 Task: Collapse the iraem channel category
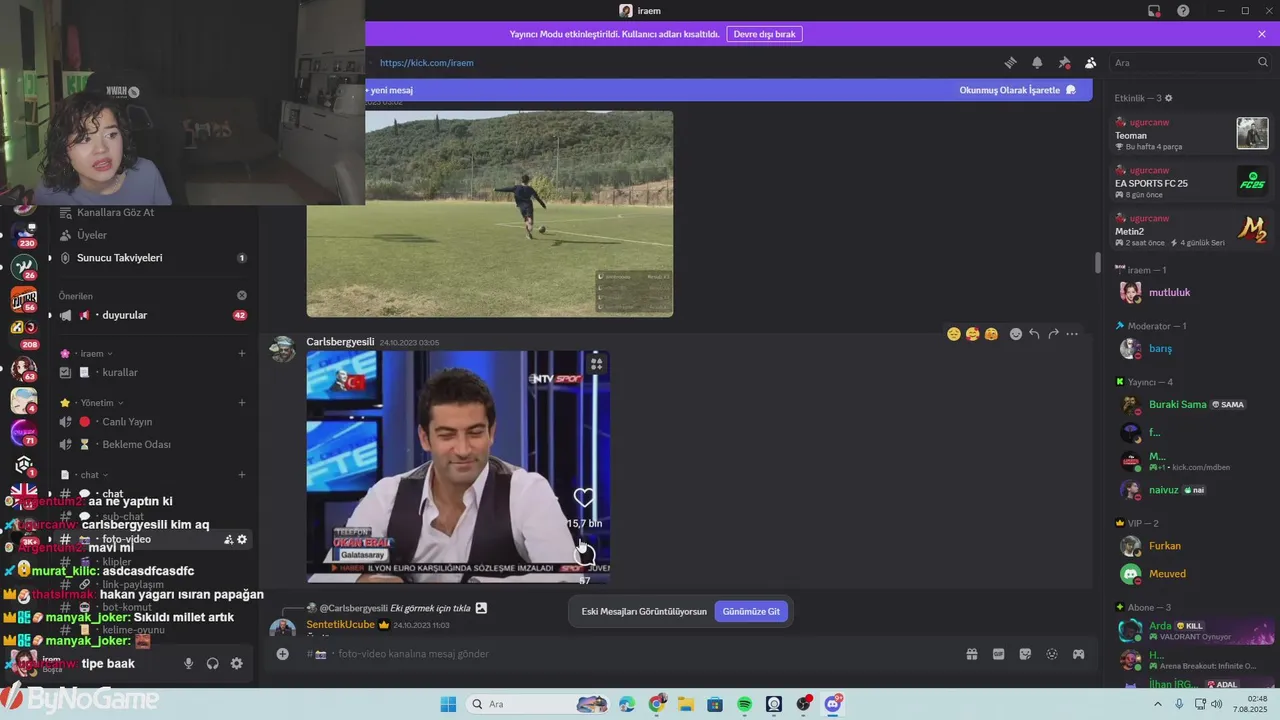click(x=92, y=354)
